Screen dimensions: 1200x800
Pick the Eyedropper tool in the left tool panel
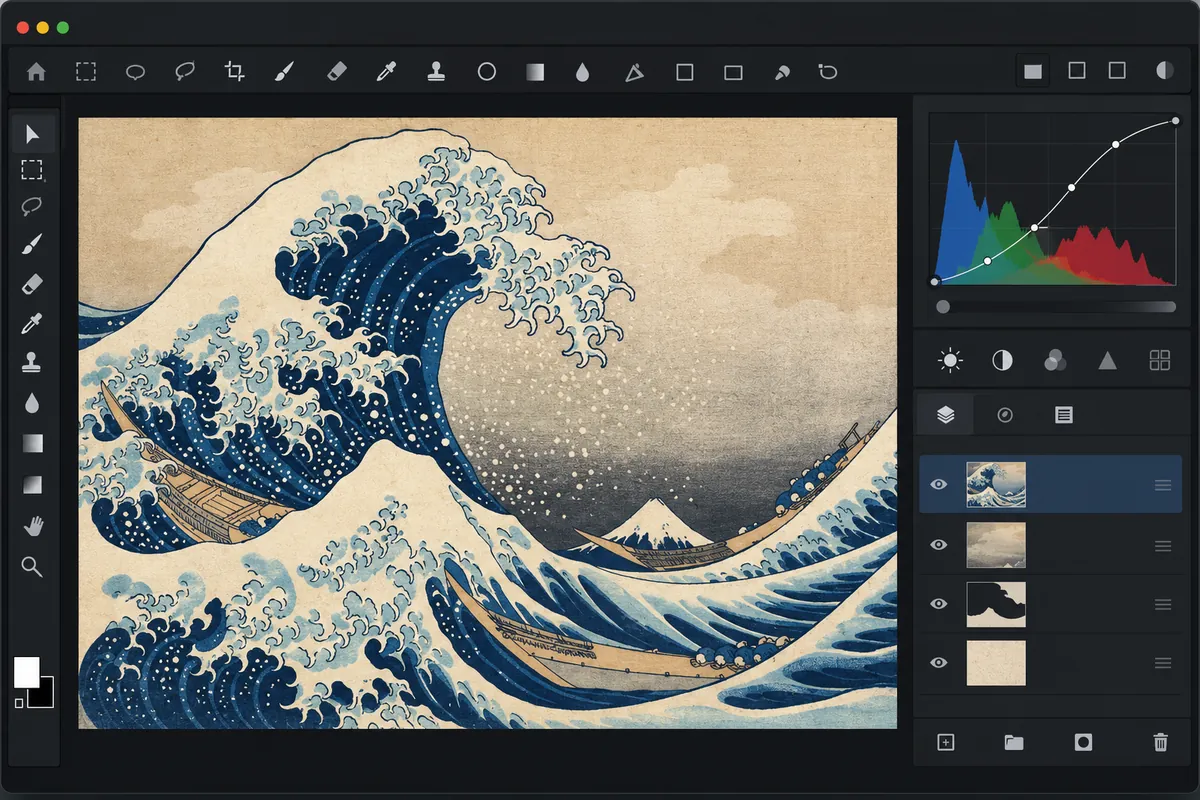tap(33, 323)
